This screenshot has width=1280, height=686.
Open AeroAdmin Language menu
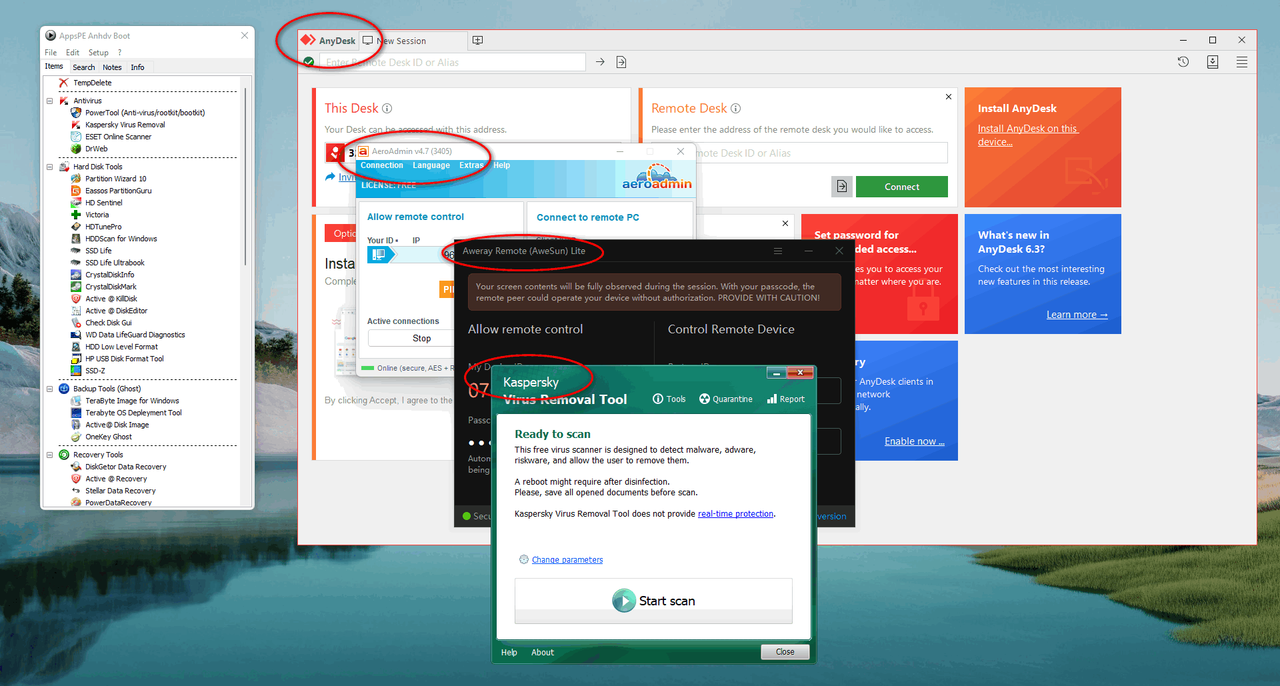[x=431, y=165]
